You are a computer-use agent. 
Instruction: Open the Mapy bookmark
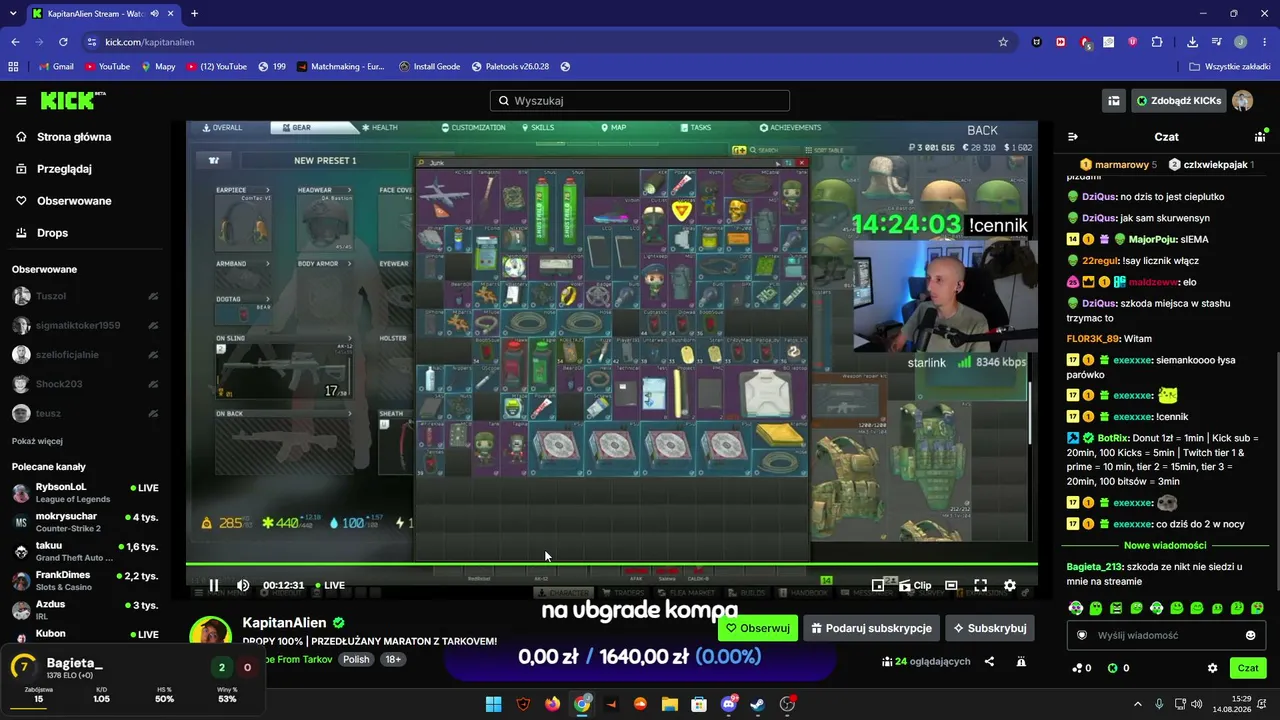158,67
